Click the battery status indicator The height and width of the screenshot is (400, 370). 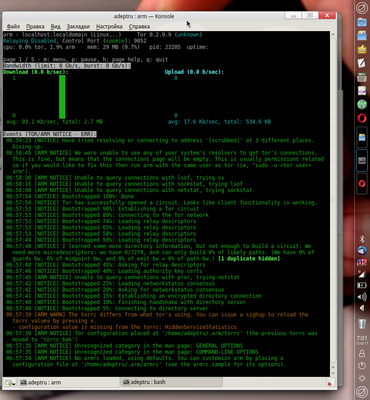(x=362, y=285)
